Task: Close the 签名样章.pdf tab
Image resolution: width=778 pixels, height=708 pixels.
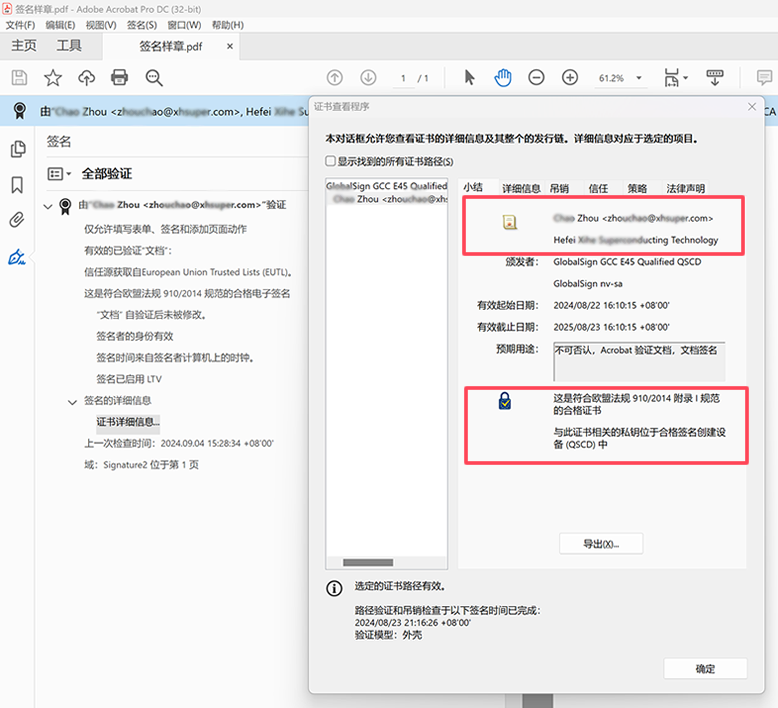Action: click(230, 46)
